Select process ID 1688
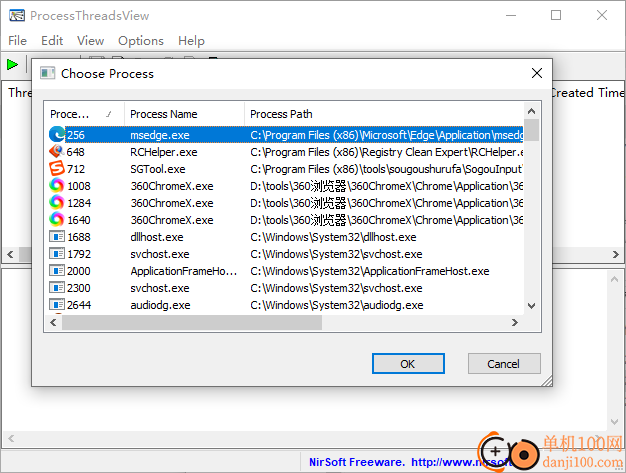Viewport: 626px width, 473px height. coord(79,237)
